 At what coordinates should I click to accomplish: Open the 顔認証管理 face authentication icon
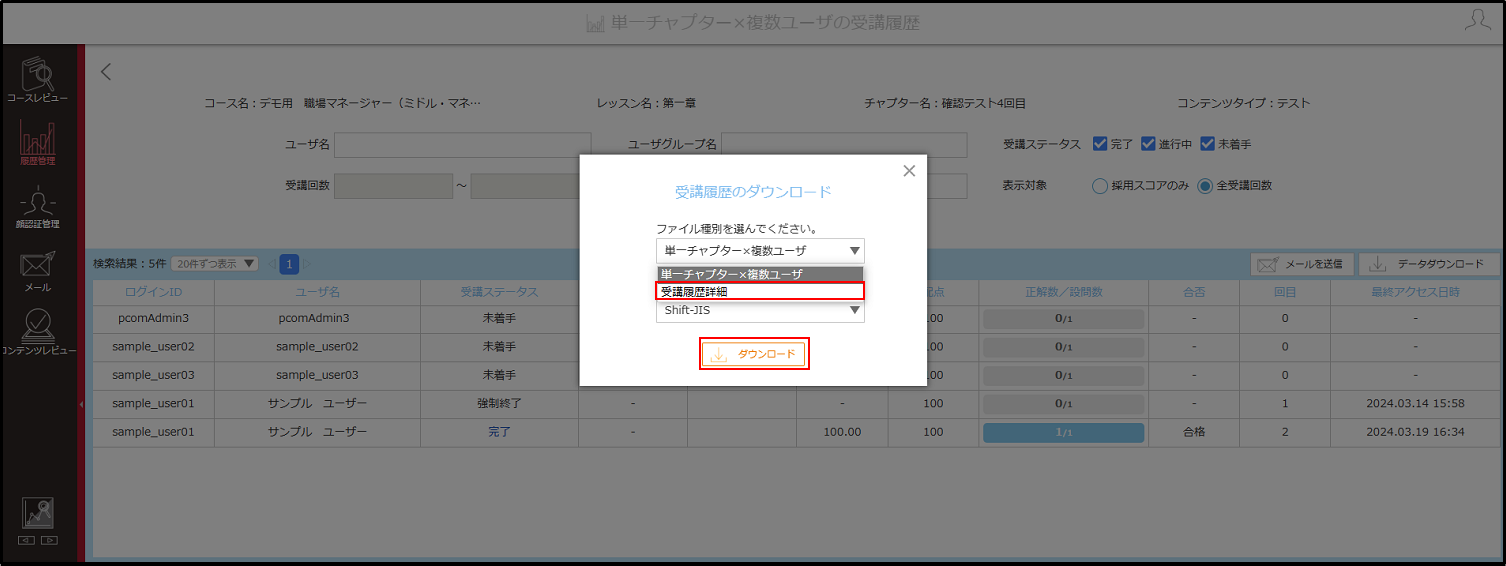pos(38,208)
